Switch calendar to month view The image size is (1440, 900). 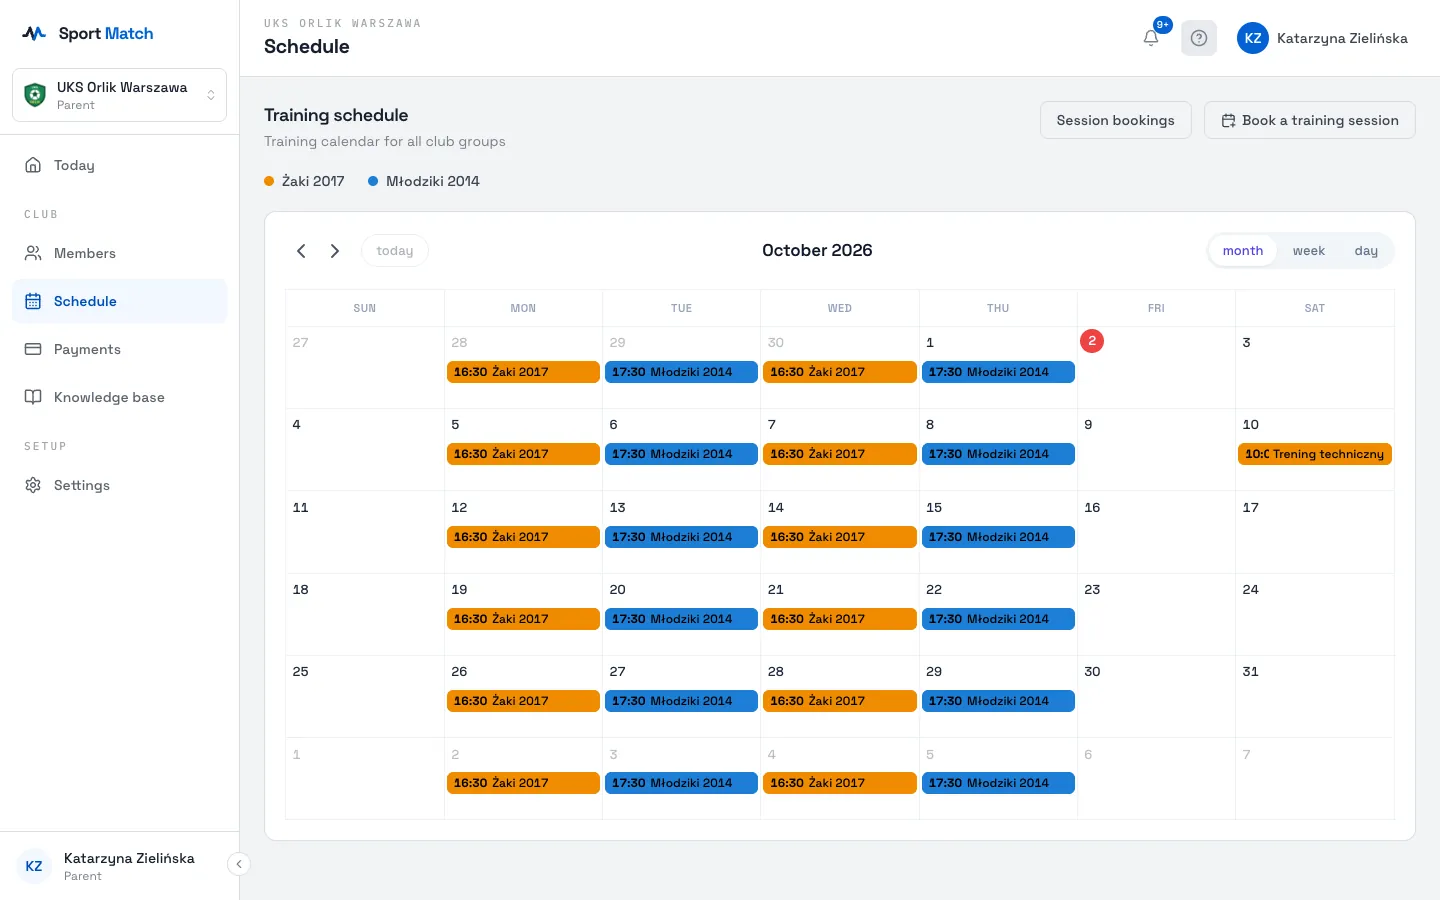tap(1243, 251)
